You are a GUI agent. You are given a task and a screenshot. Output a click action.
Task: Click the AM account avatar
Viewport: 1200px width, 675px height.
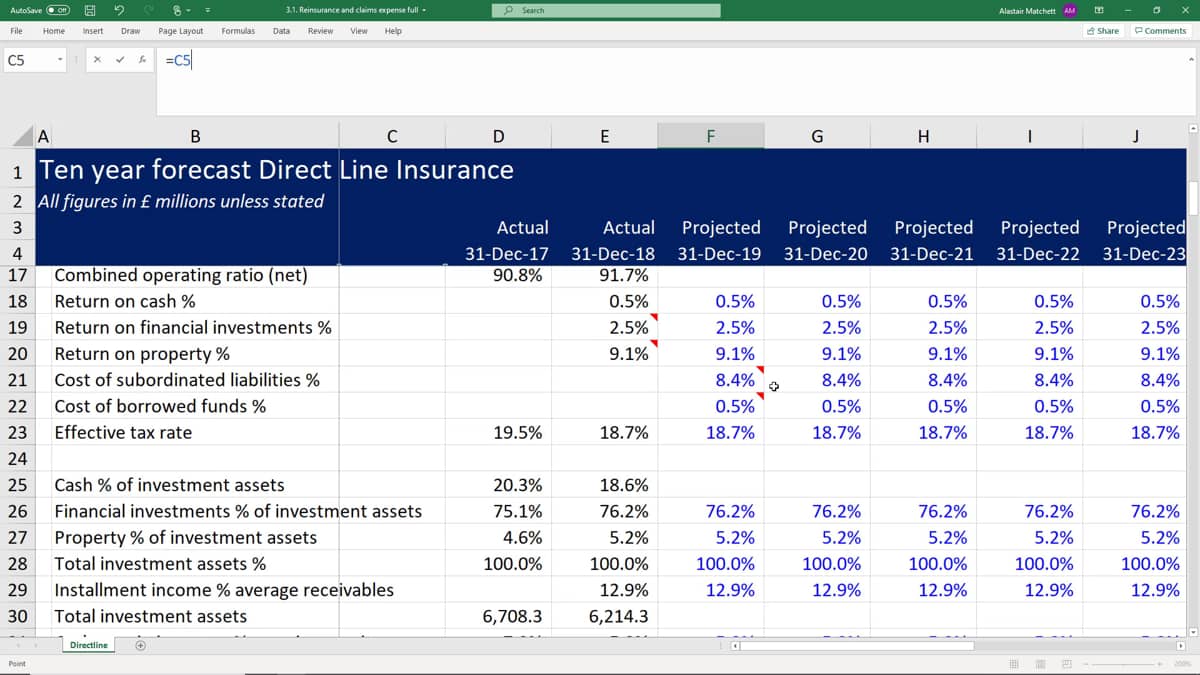pos(1069,10)
